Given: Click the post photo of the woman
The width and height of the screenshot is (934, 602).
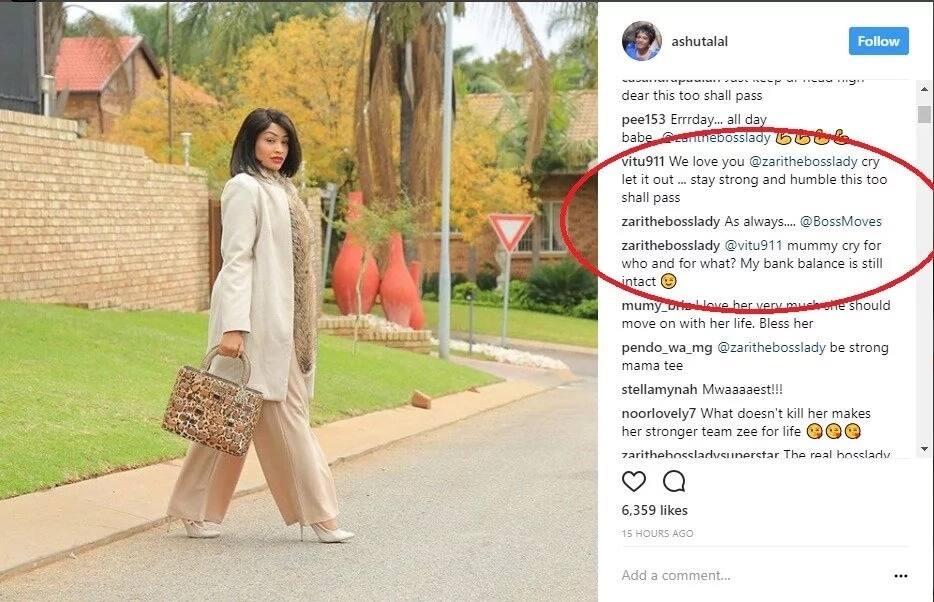Looking at the screenshot, I should click(x=298, y=301).
